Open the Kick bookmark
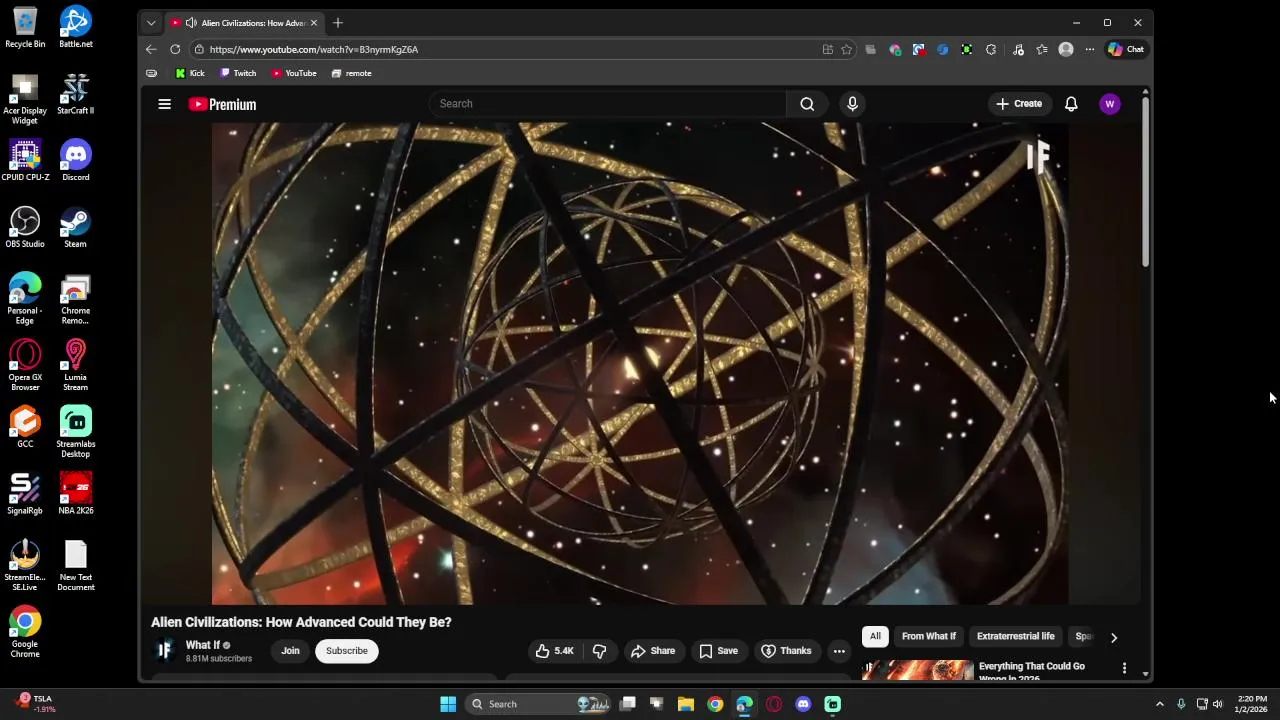 [x=190, y=73]
